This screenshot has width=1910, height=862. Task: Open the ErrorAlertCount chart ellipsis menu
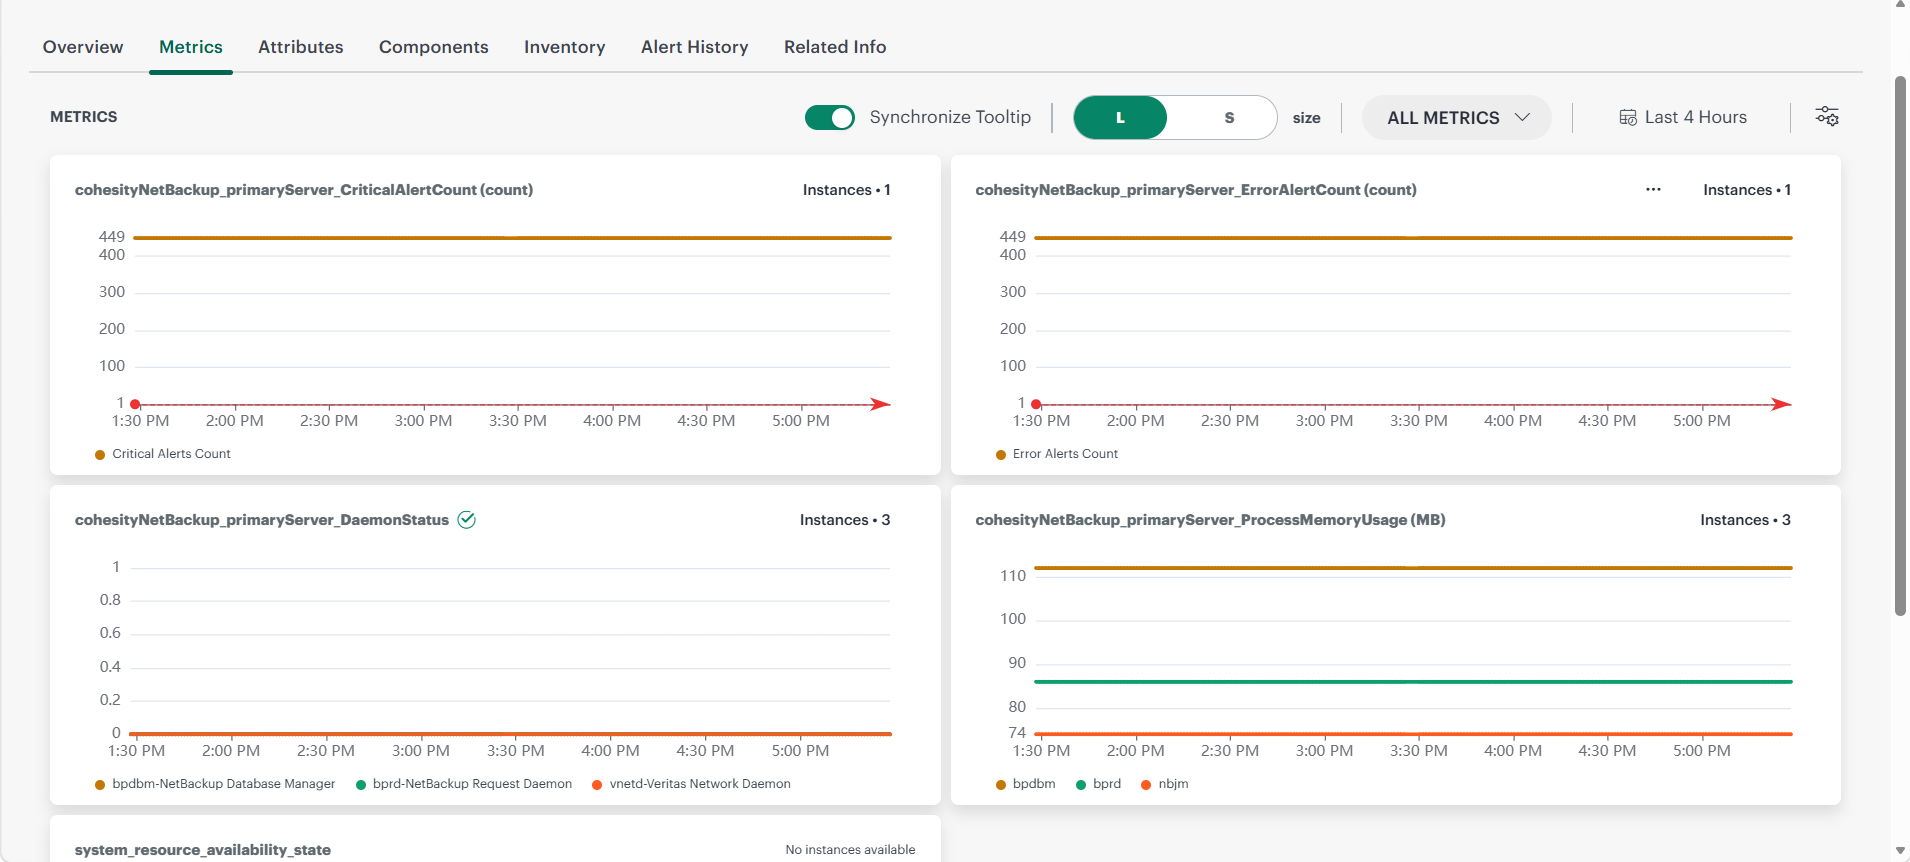(1653, 190)
